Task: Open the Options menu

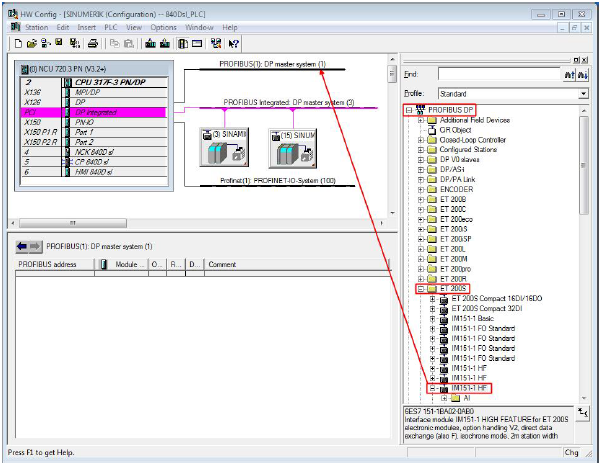Action: tap(163, 27)
